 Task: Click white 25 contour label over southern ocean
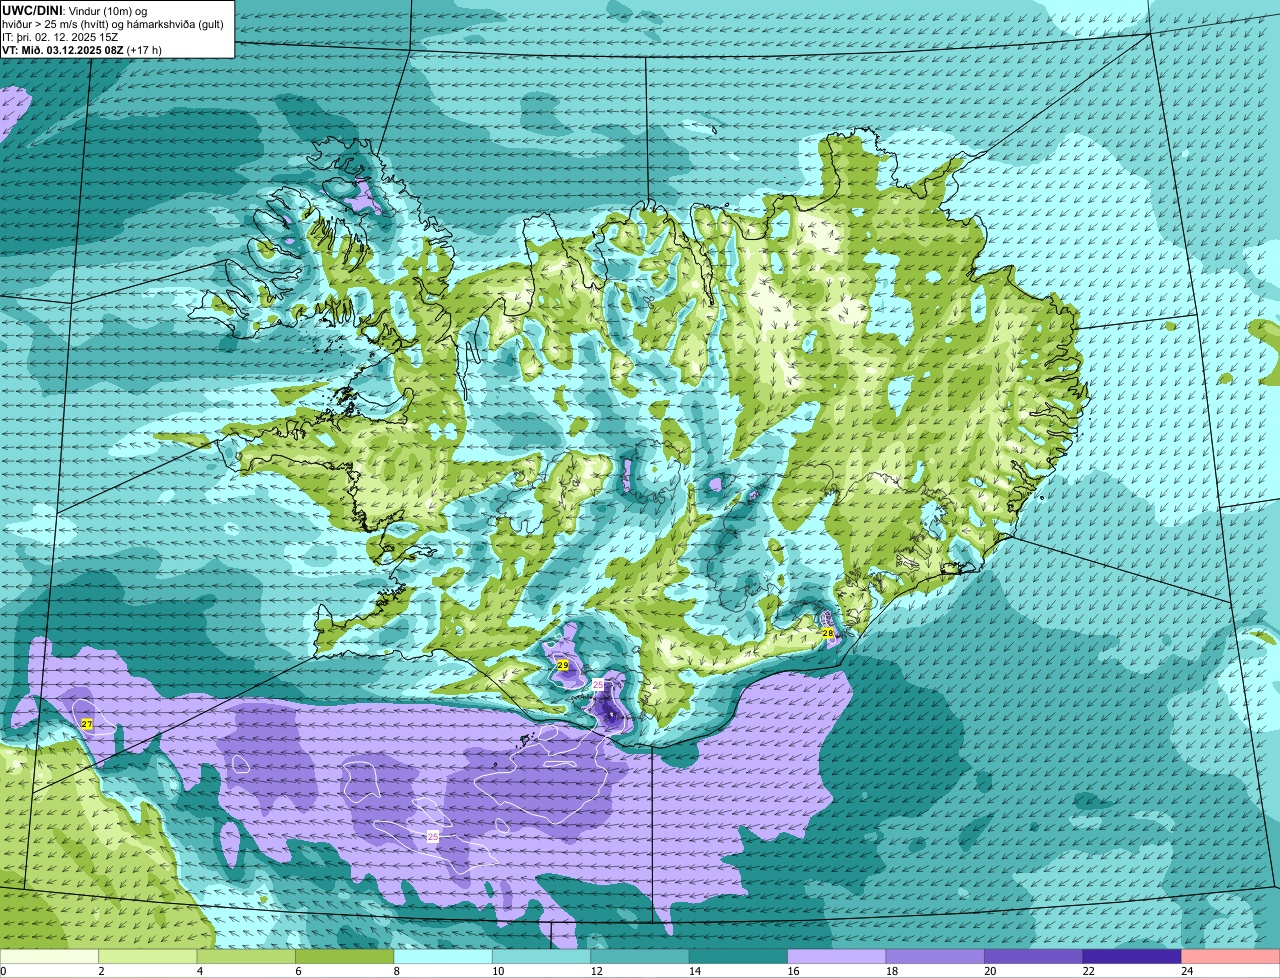pyautogui.click(x=433, y=836)
